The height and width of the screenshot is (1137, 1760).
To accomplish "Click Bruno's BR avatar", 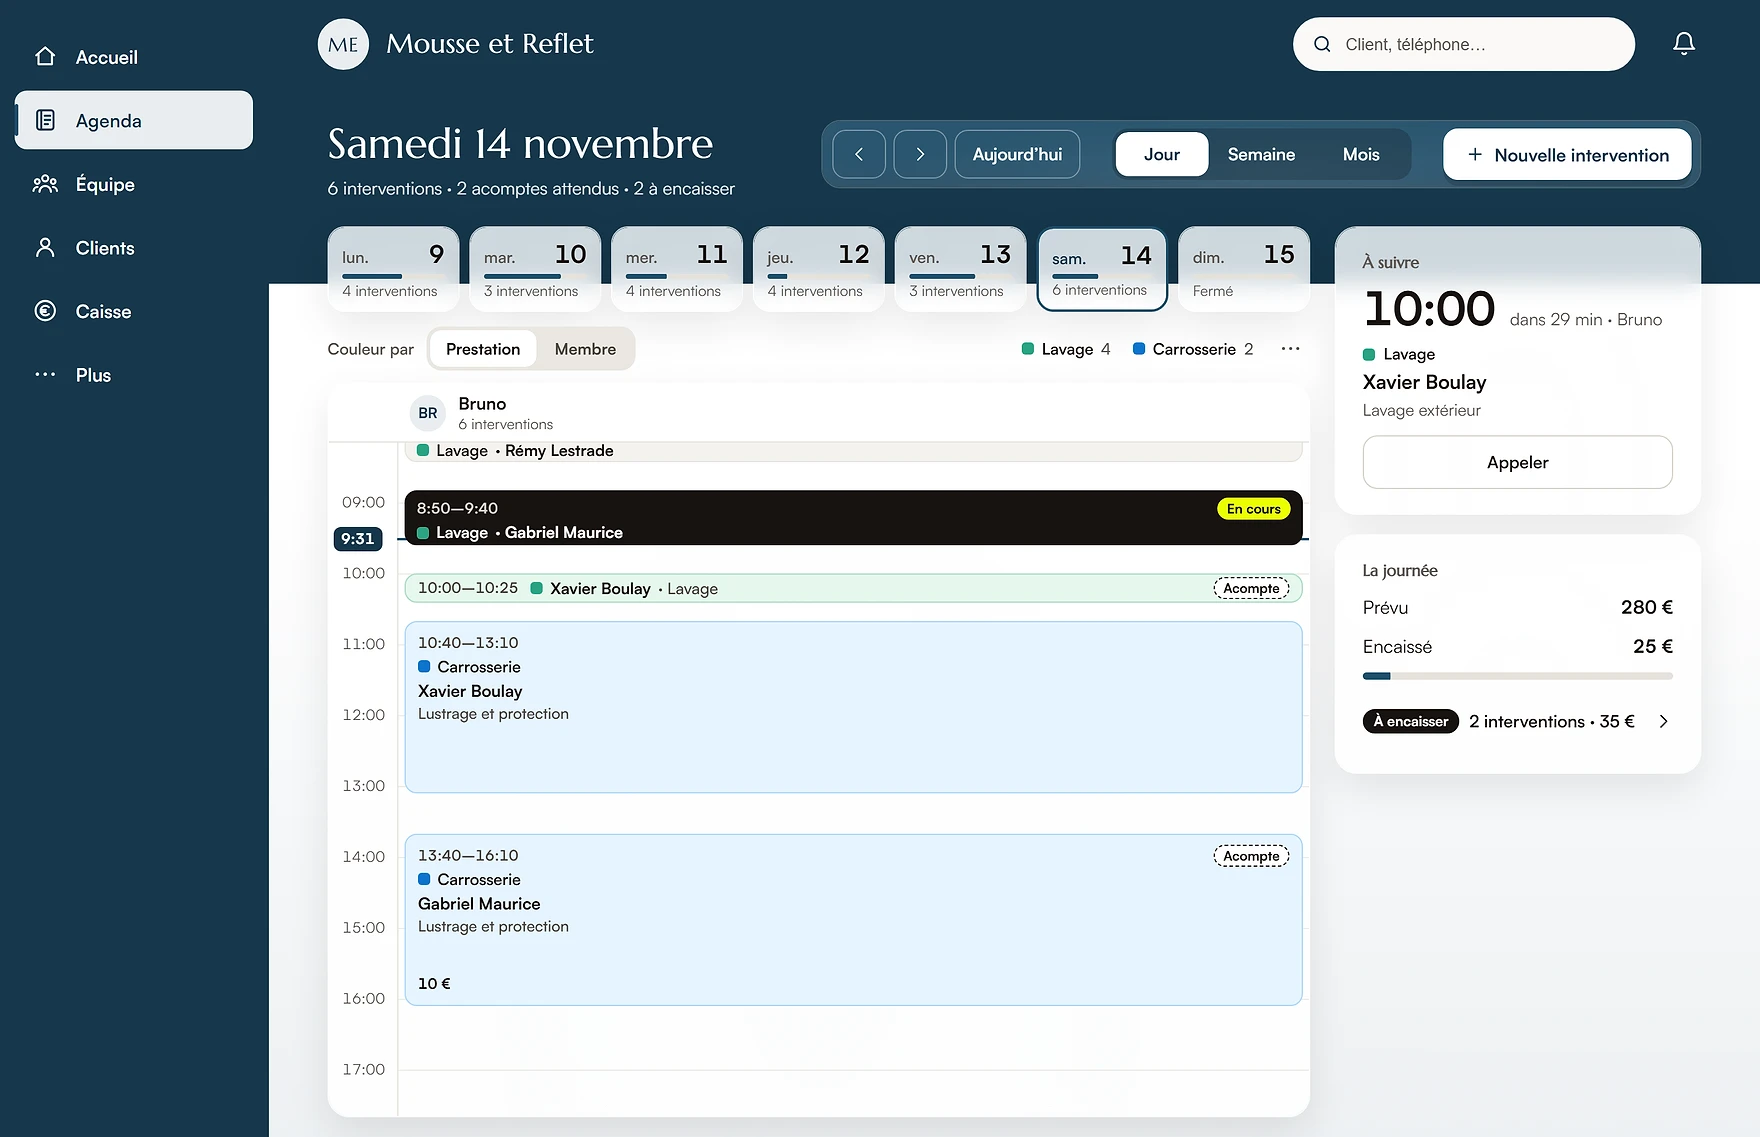I will coord(428,413).
